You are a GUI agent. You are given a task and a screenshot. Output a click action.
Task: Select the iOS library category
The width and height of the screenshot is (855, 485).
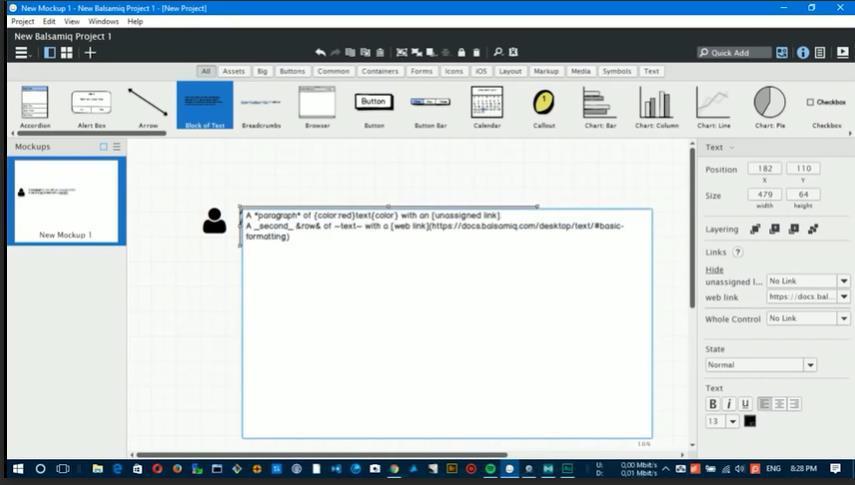[x=481, y=71]
